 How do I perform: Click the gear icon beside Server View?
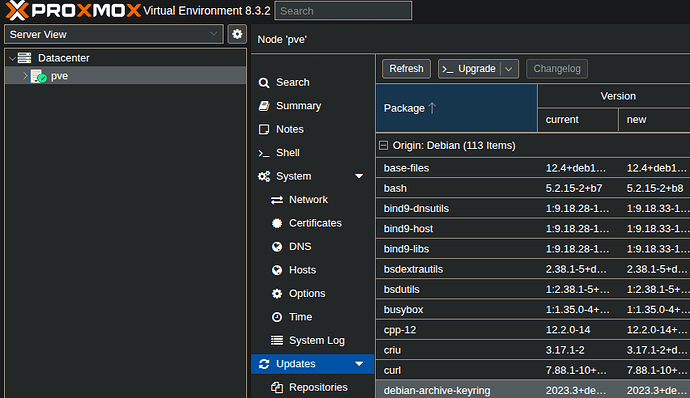[237, 34]
